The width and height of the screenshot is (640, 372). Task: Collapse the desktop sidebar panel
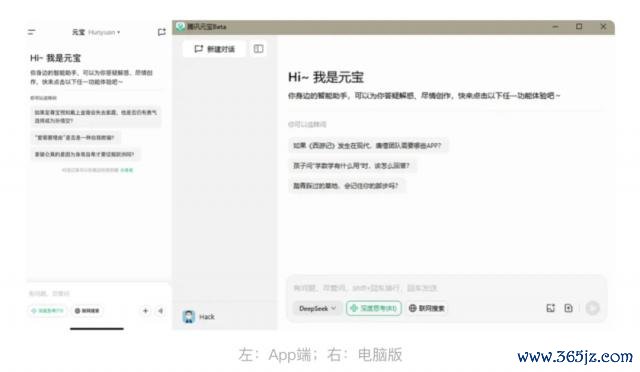coord(258,49)
